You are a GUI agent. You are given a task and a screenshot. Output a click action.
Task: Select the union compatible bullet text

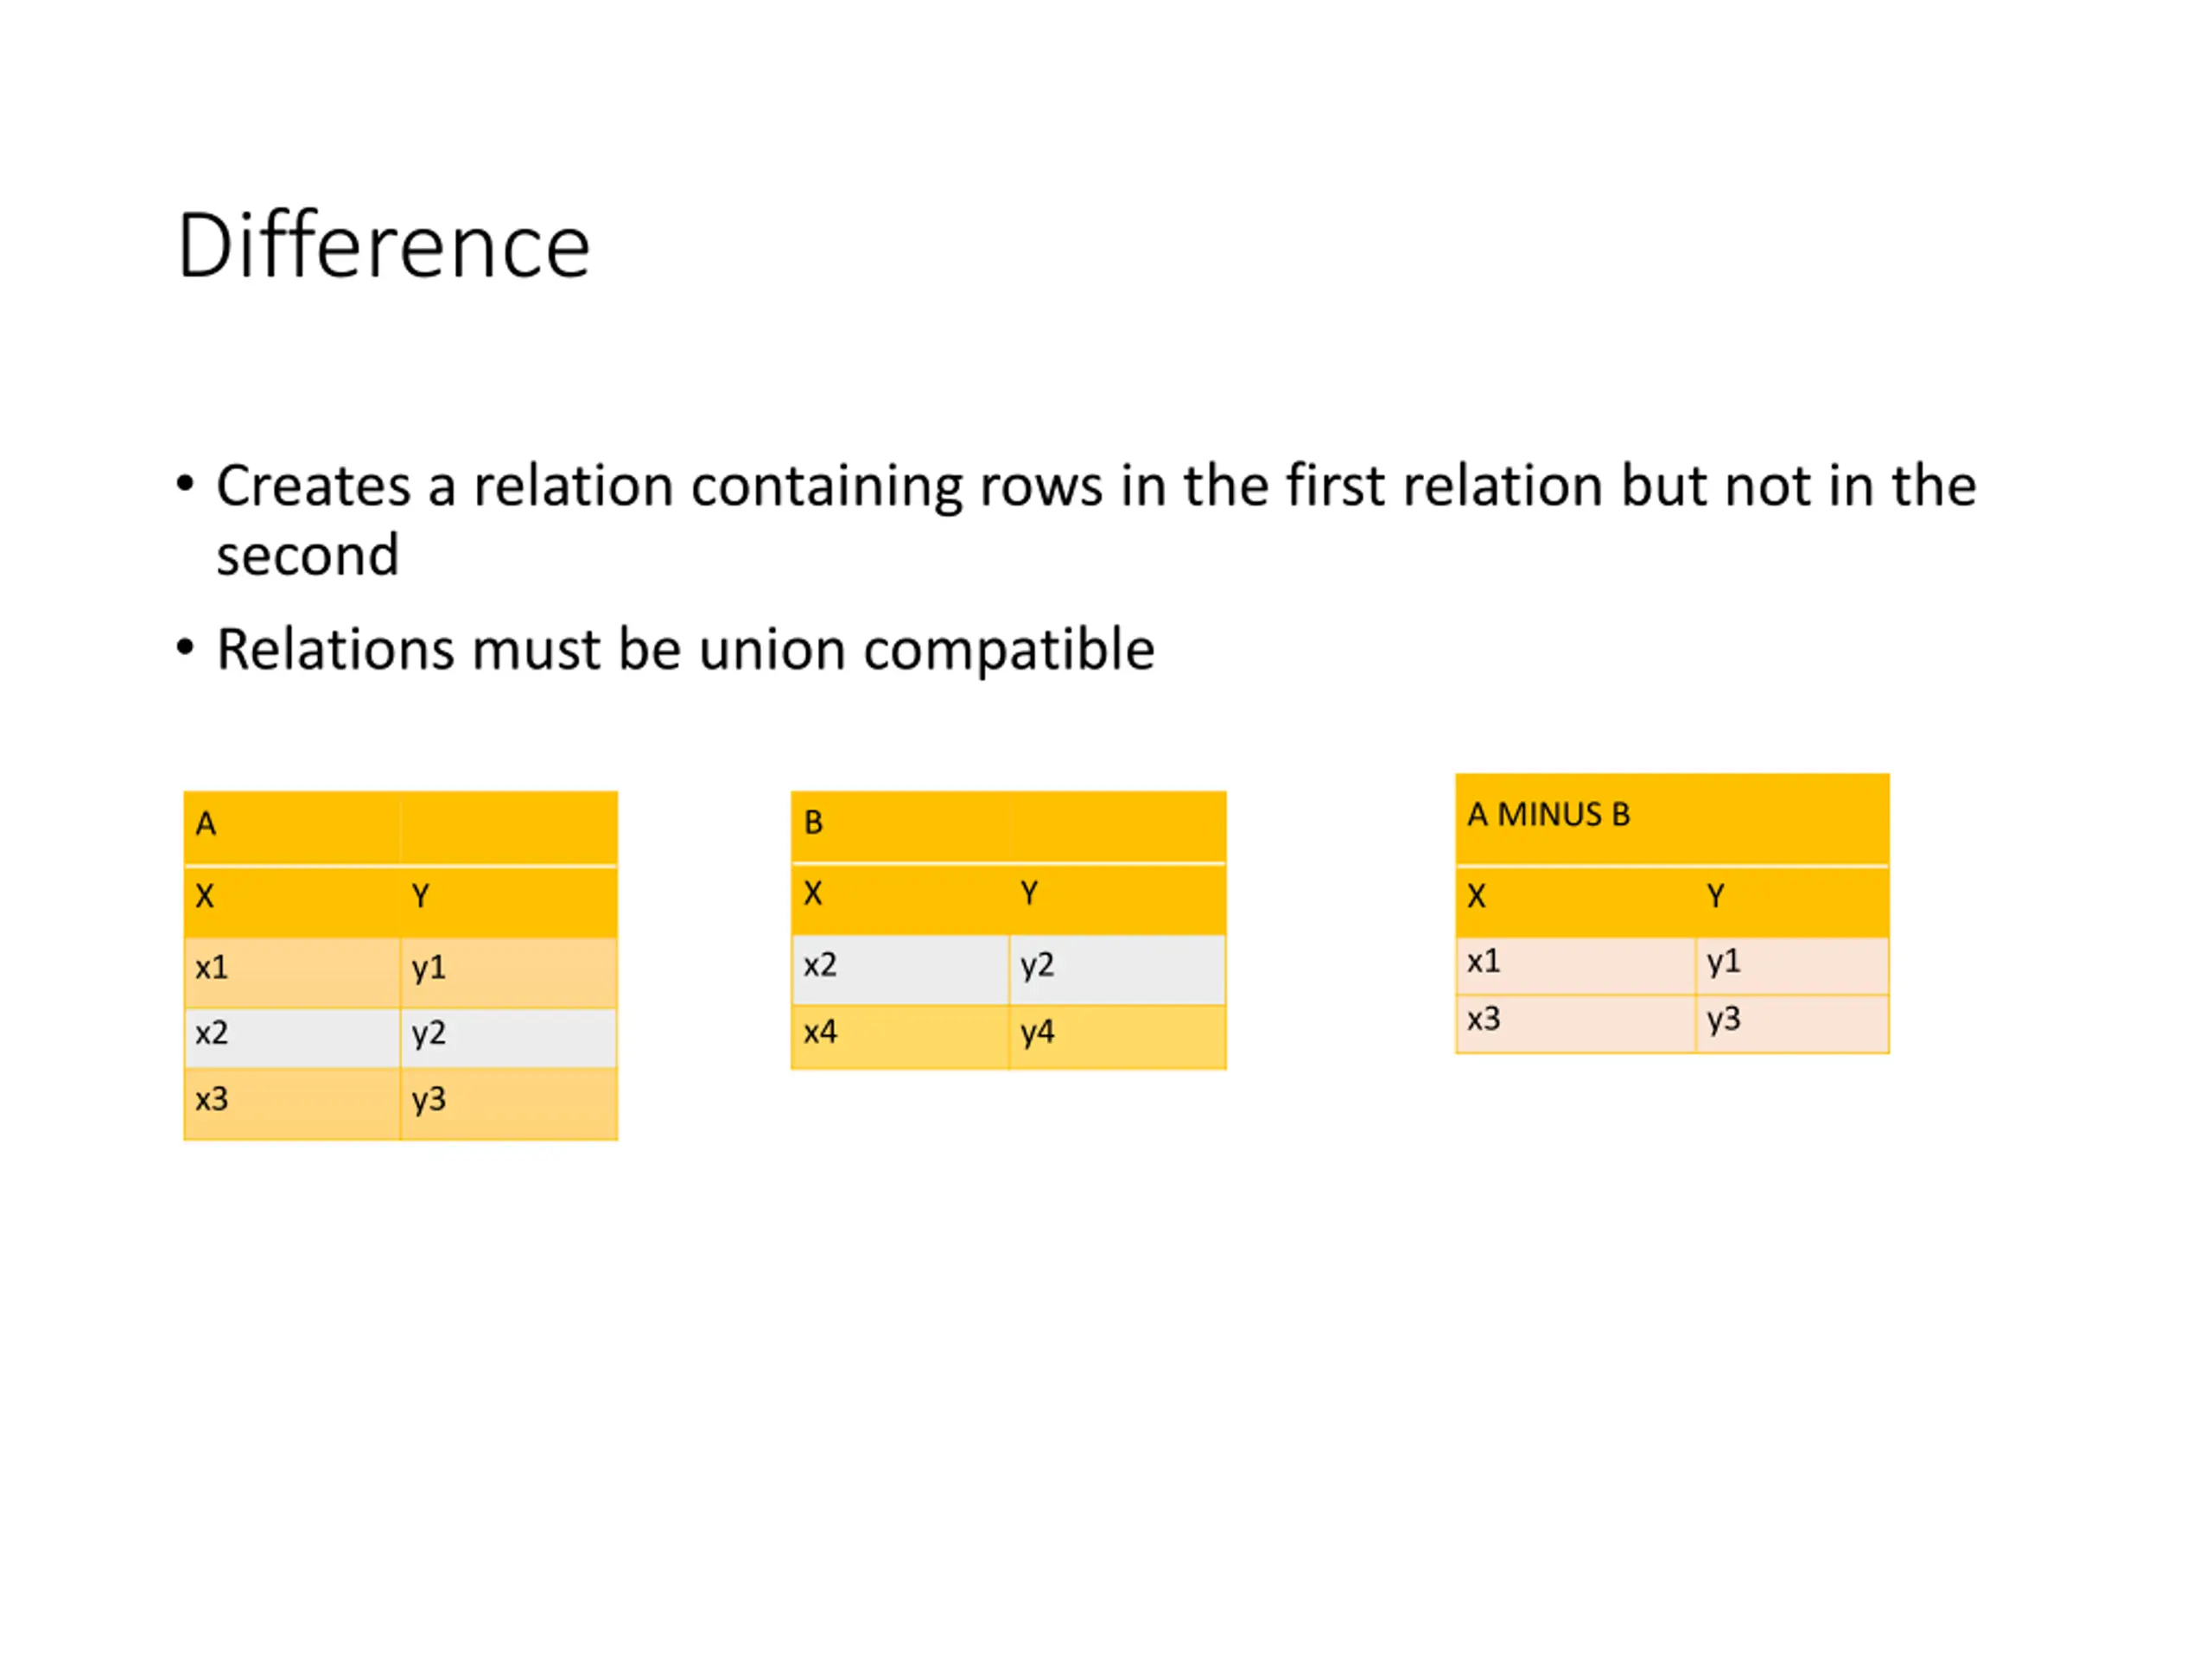685,649
